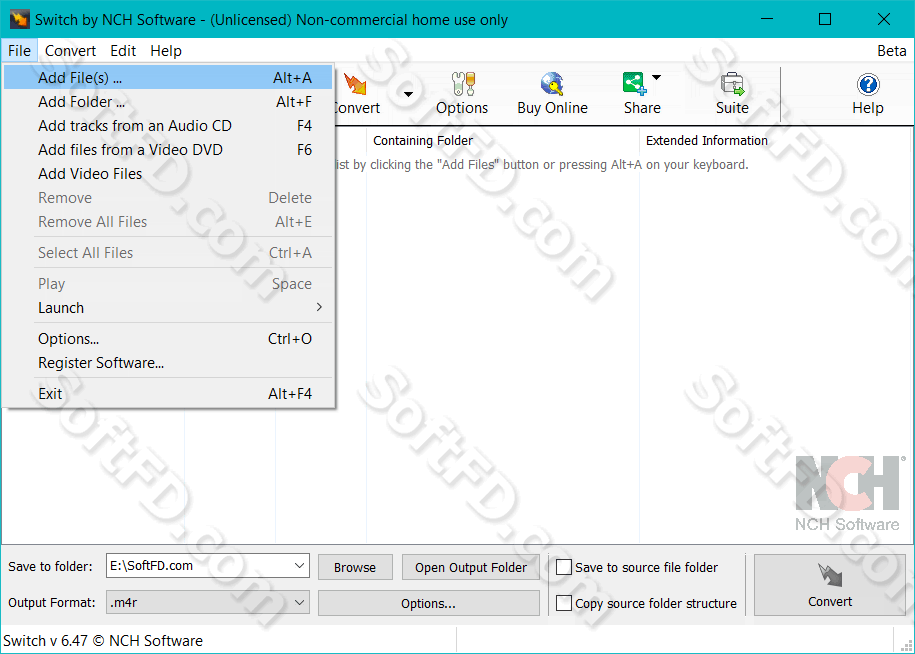Image resolution: width=915 pixels, height=654 pixels.
Task: Click the Containing Folder column header
Action: coord(503,141)
